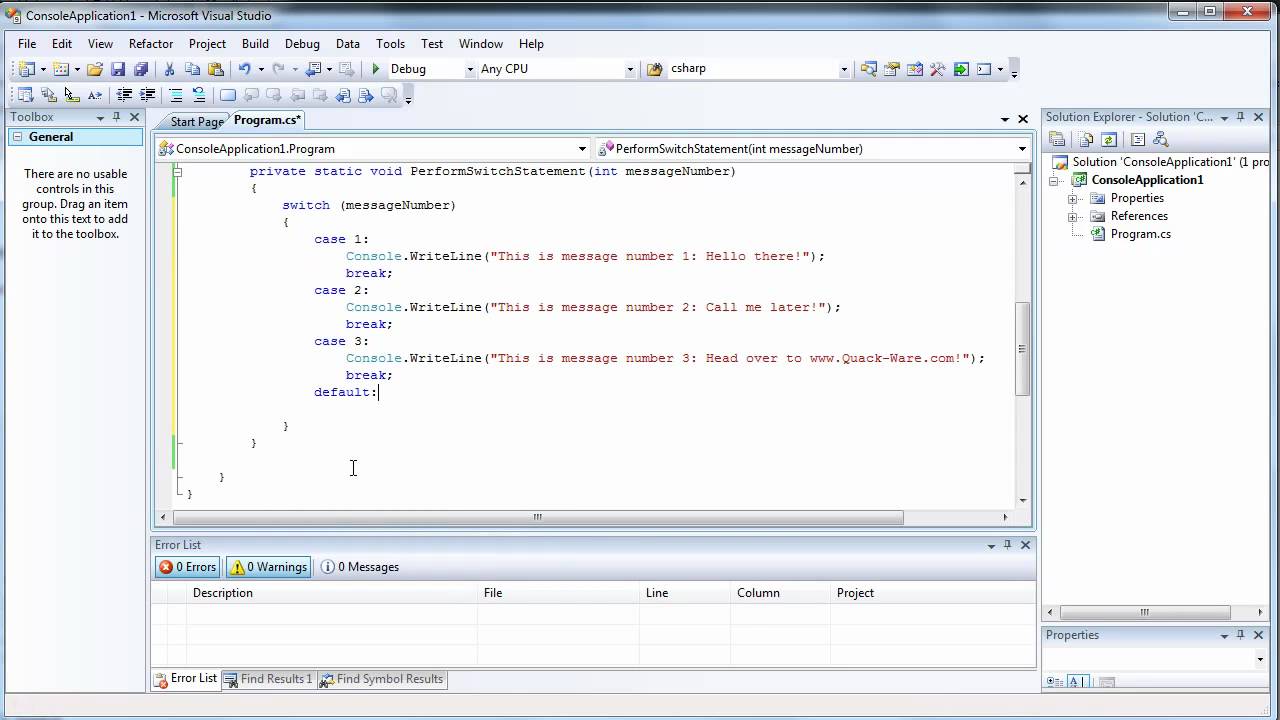Sort Error List by Line column
This screenshot has width=1280, height=720.
pyautogui.click(x=684, y=593)
